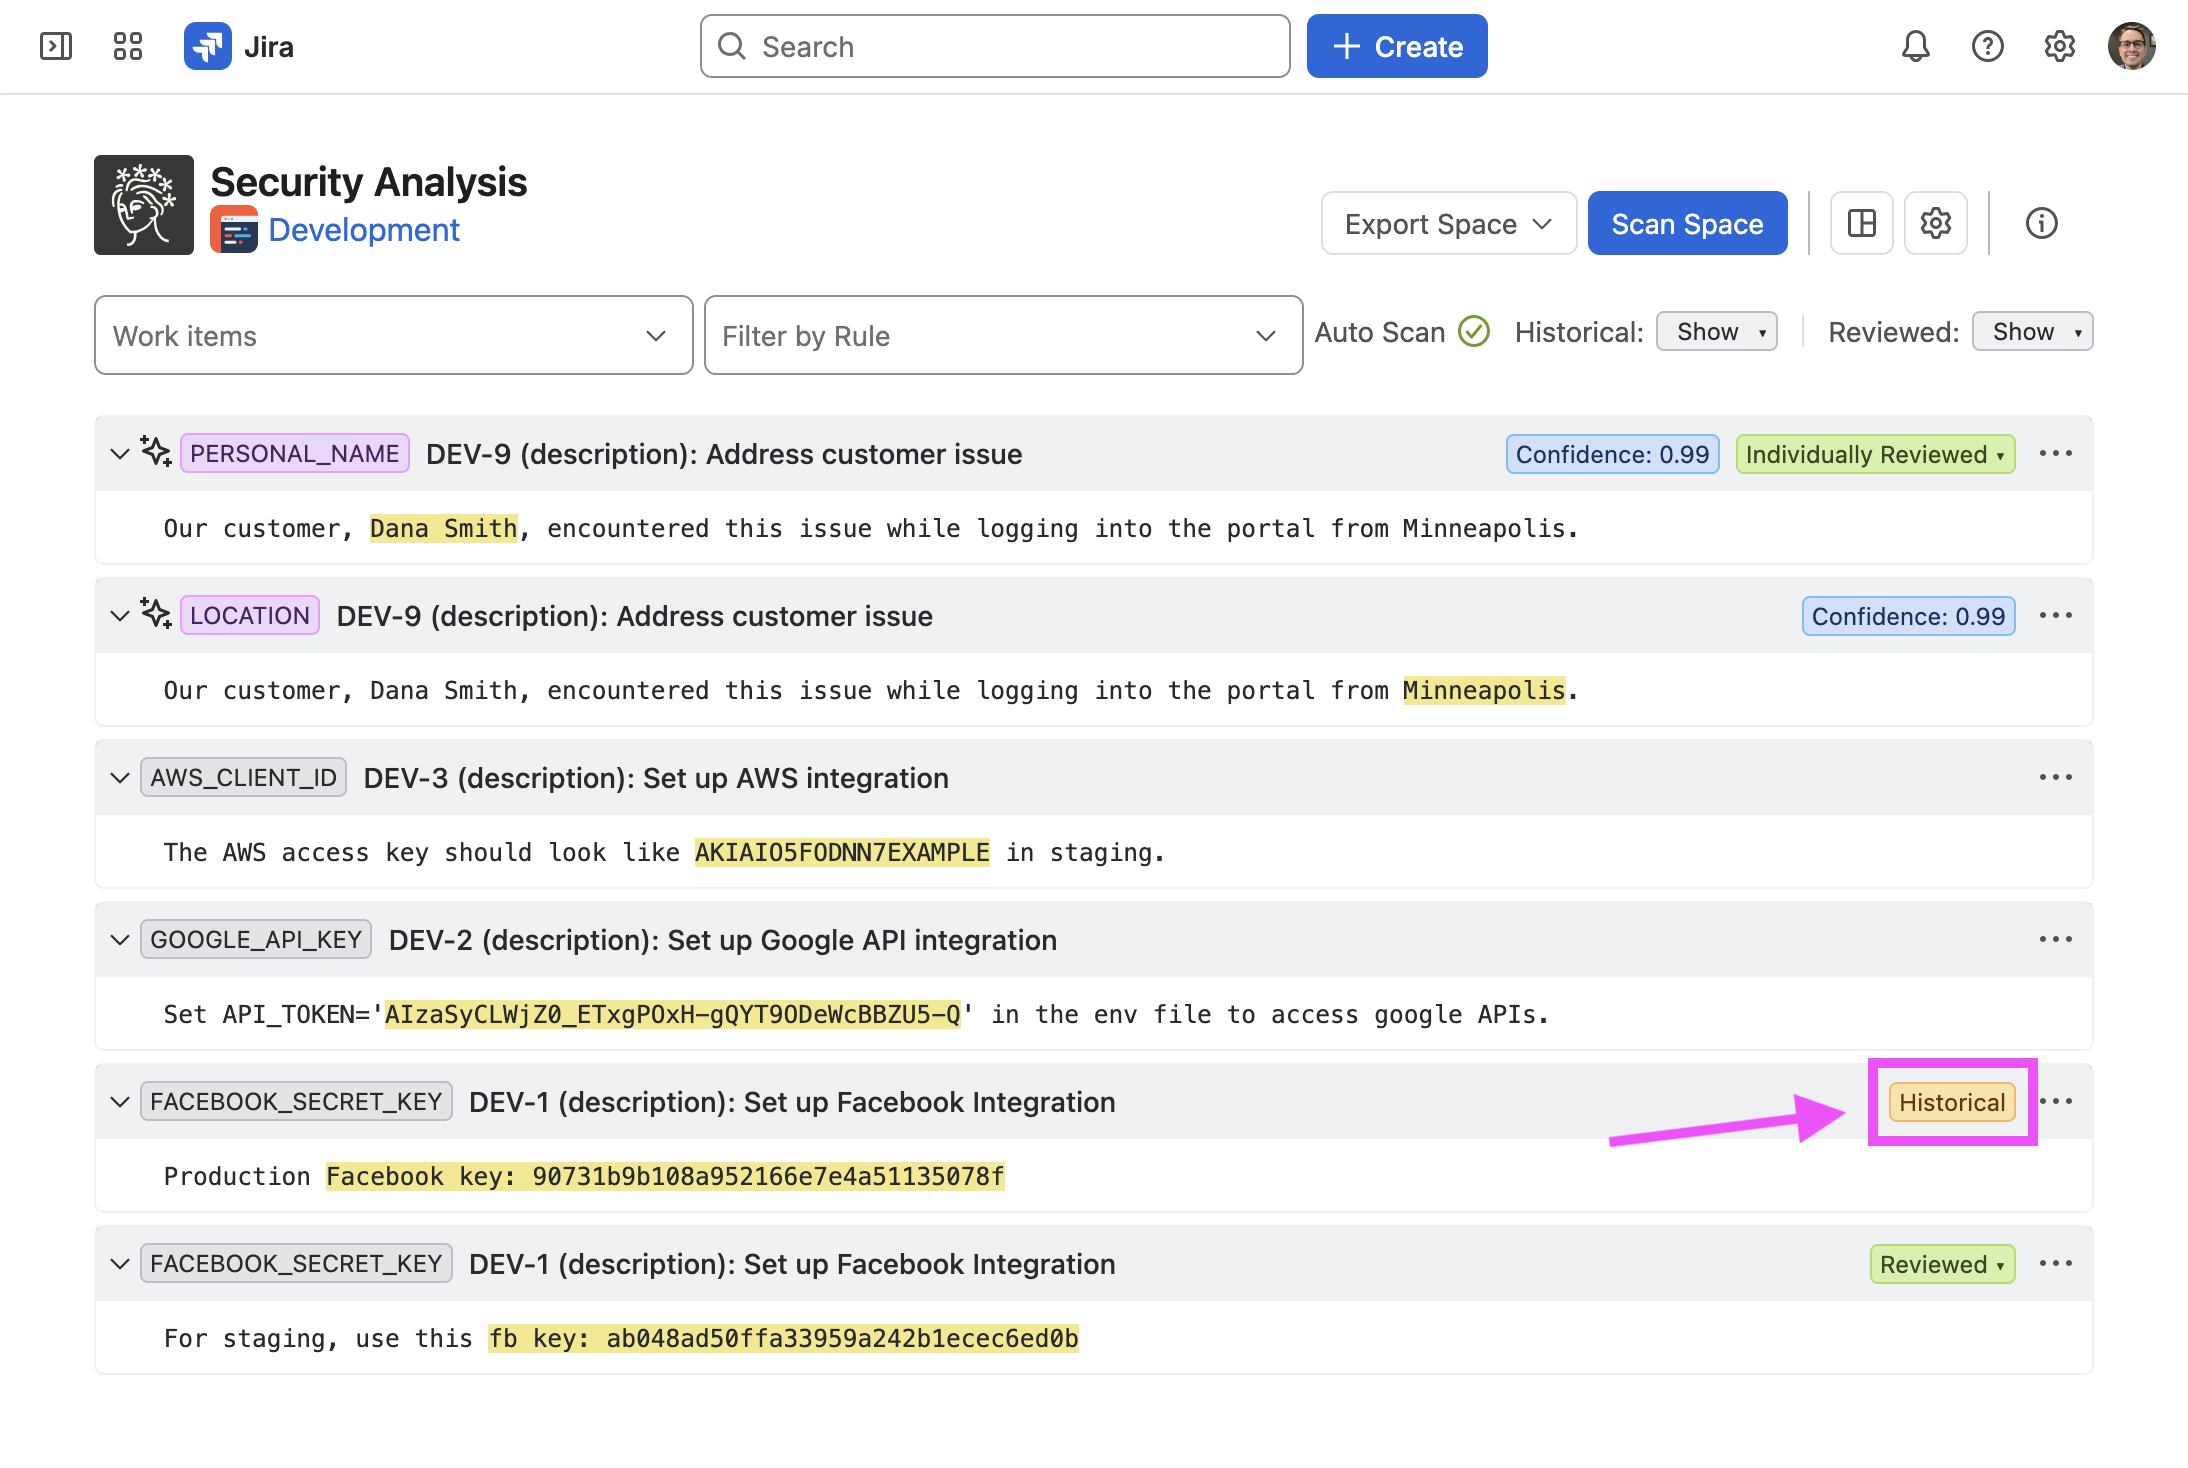
Task: Open the Individually Reviewed status dropdown
Action: point(1875,454)
